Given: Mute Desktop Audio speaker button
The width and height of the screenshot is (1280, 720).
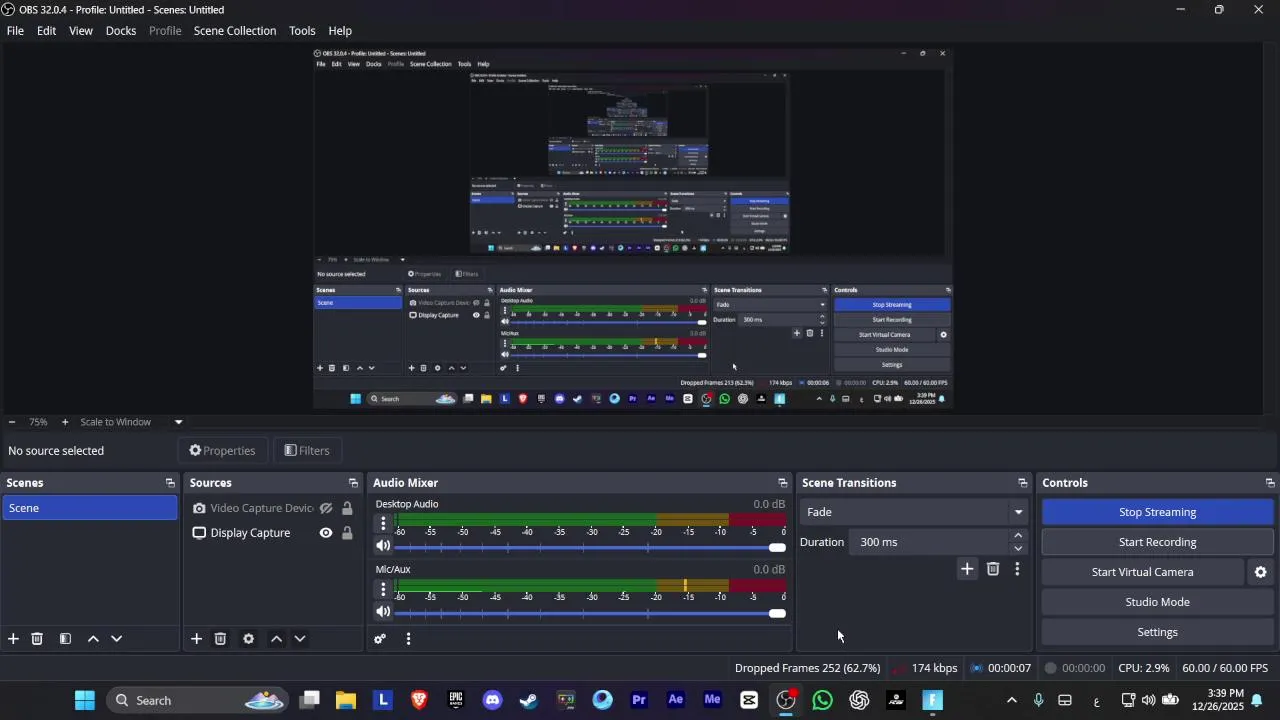Looking at the screenshot, I should point(383,546).
